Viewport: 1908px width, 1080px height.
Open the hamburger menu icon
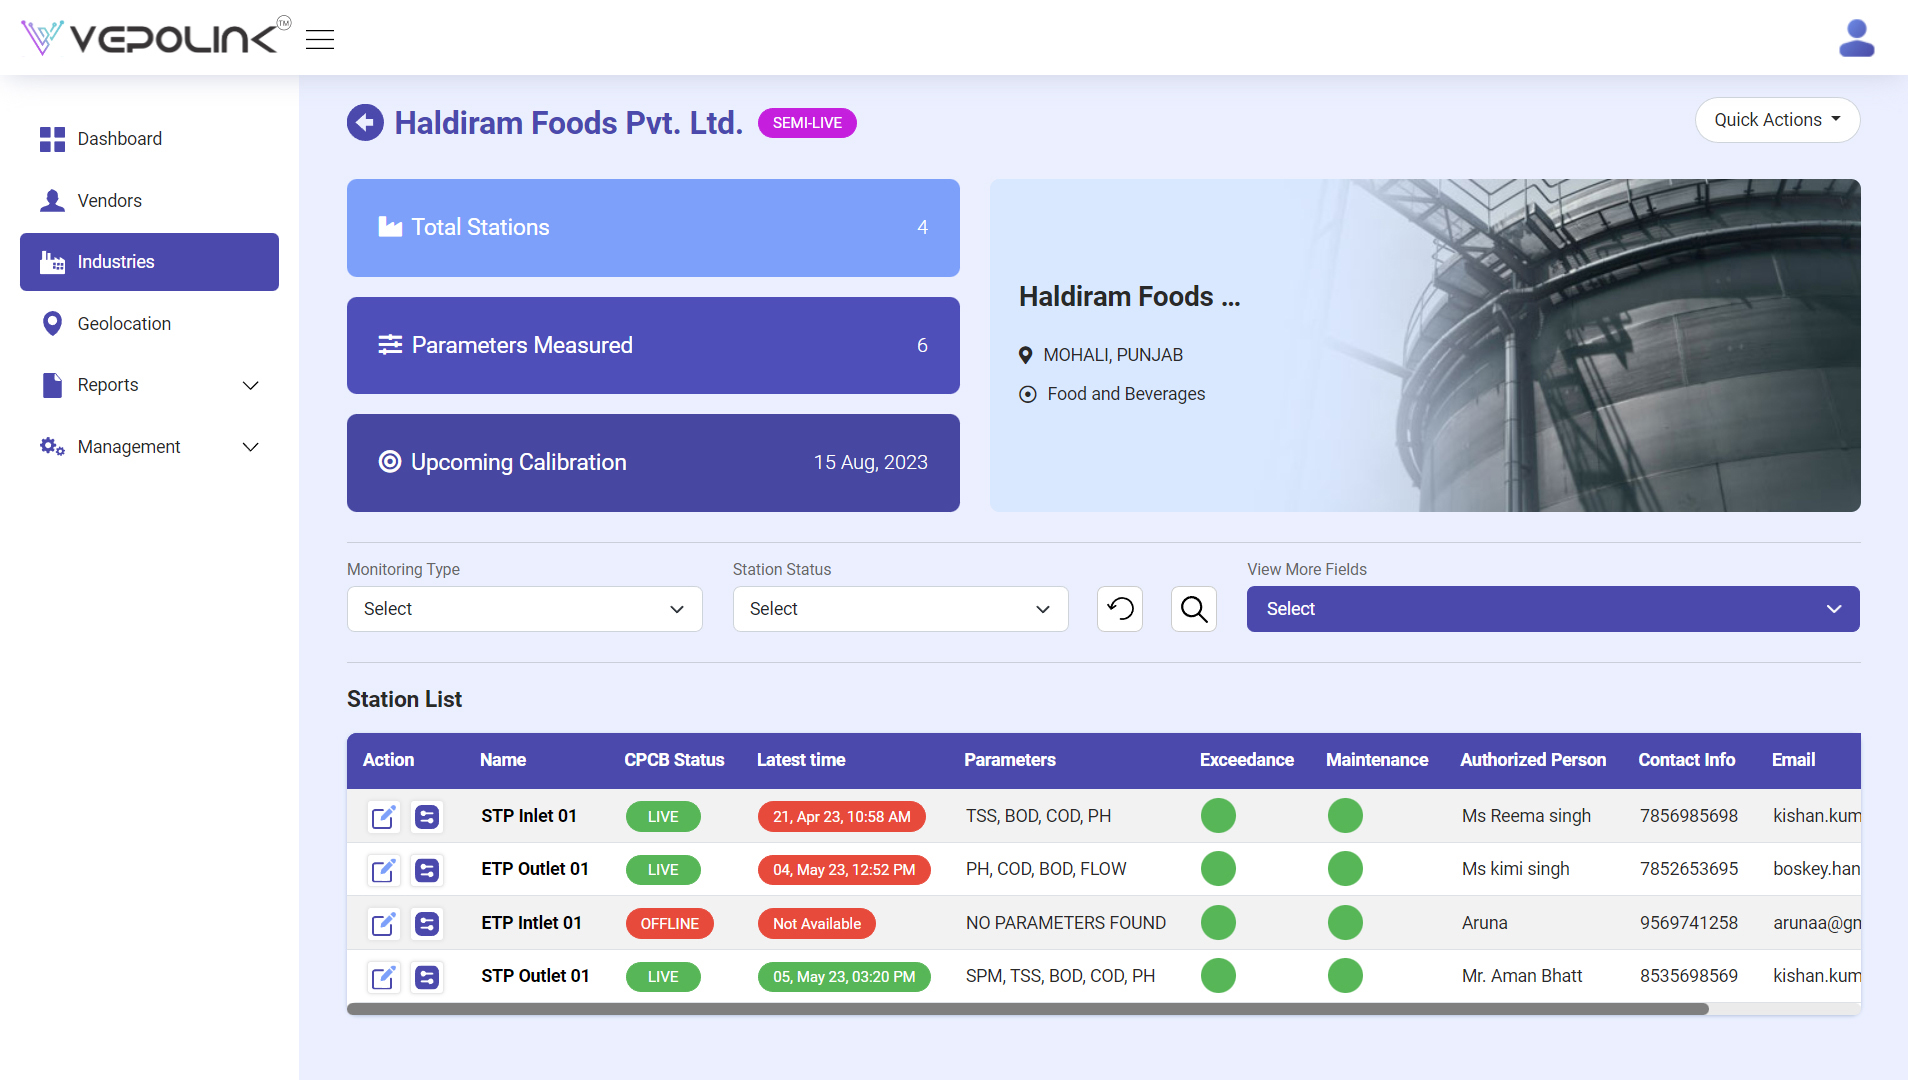pos(320,39)
